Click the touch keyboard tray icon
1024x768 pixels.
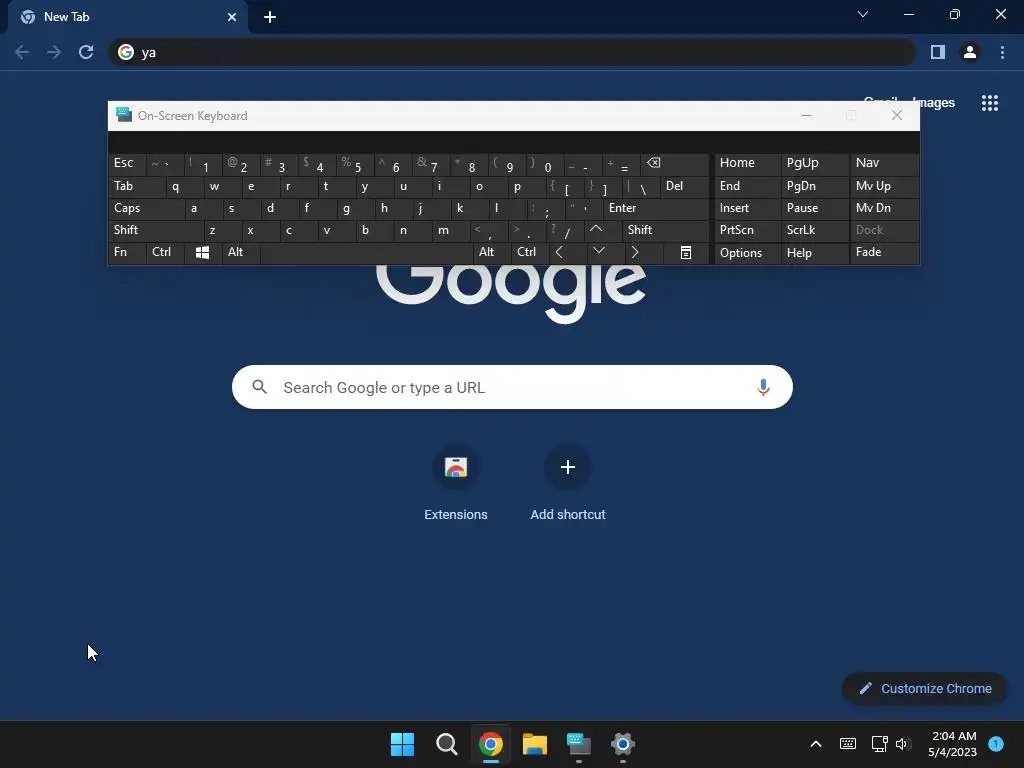click(x=848, y=744)
